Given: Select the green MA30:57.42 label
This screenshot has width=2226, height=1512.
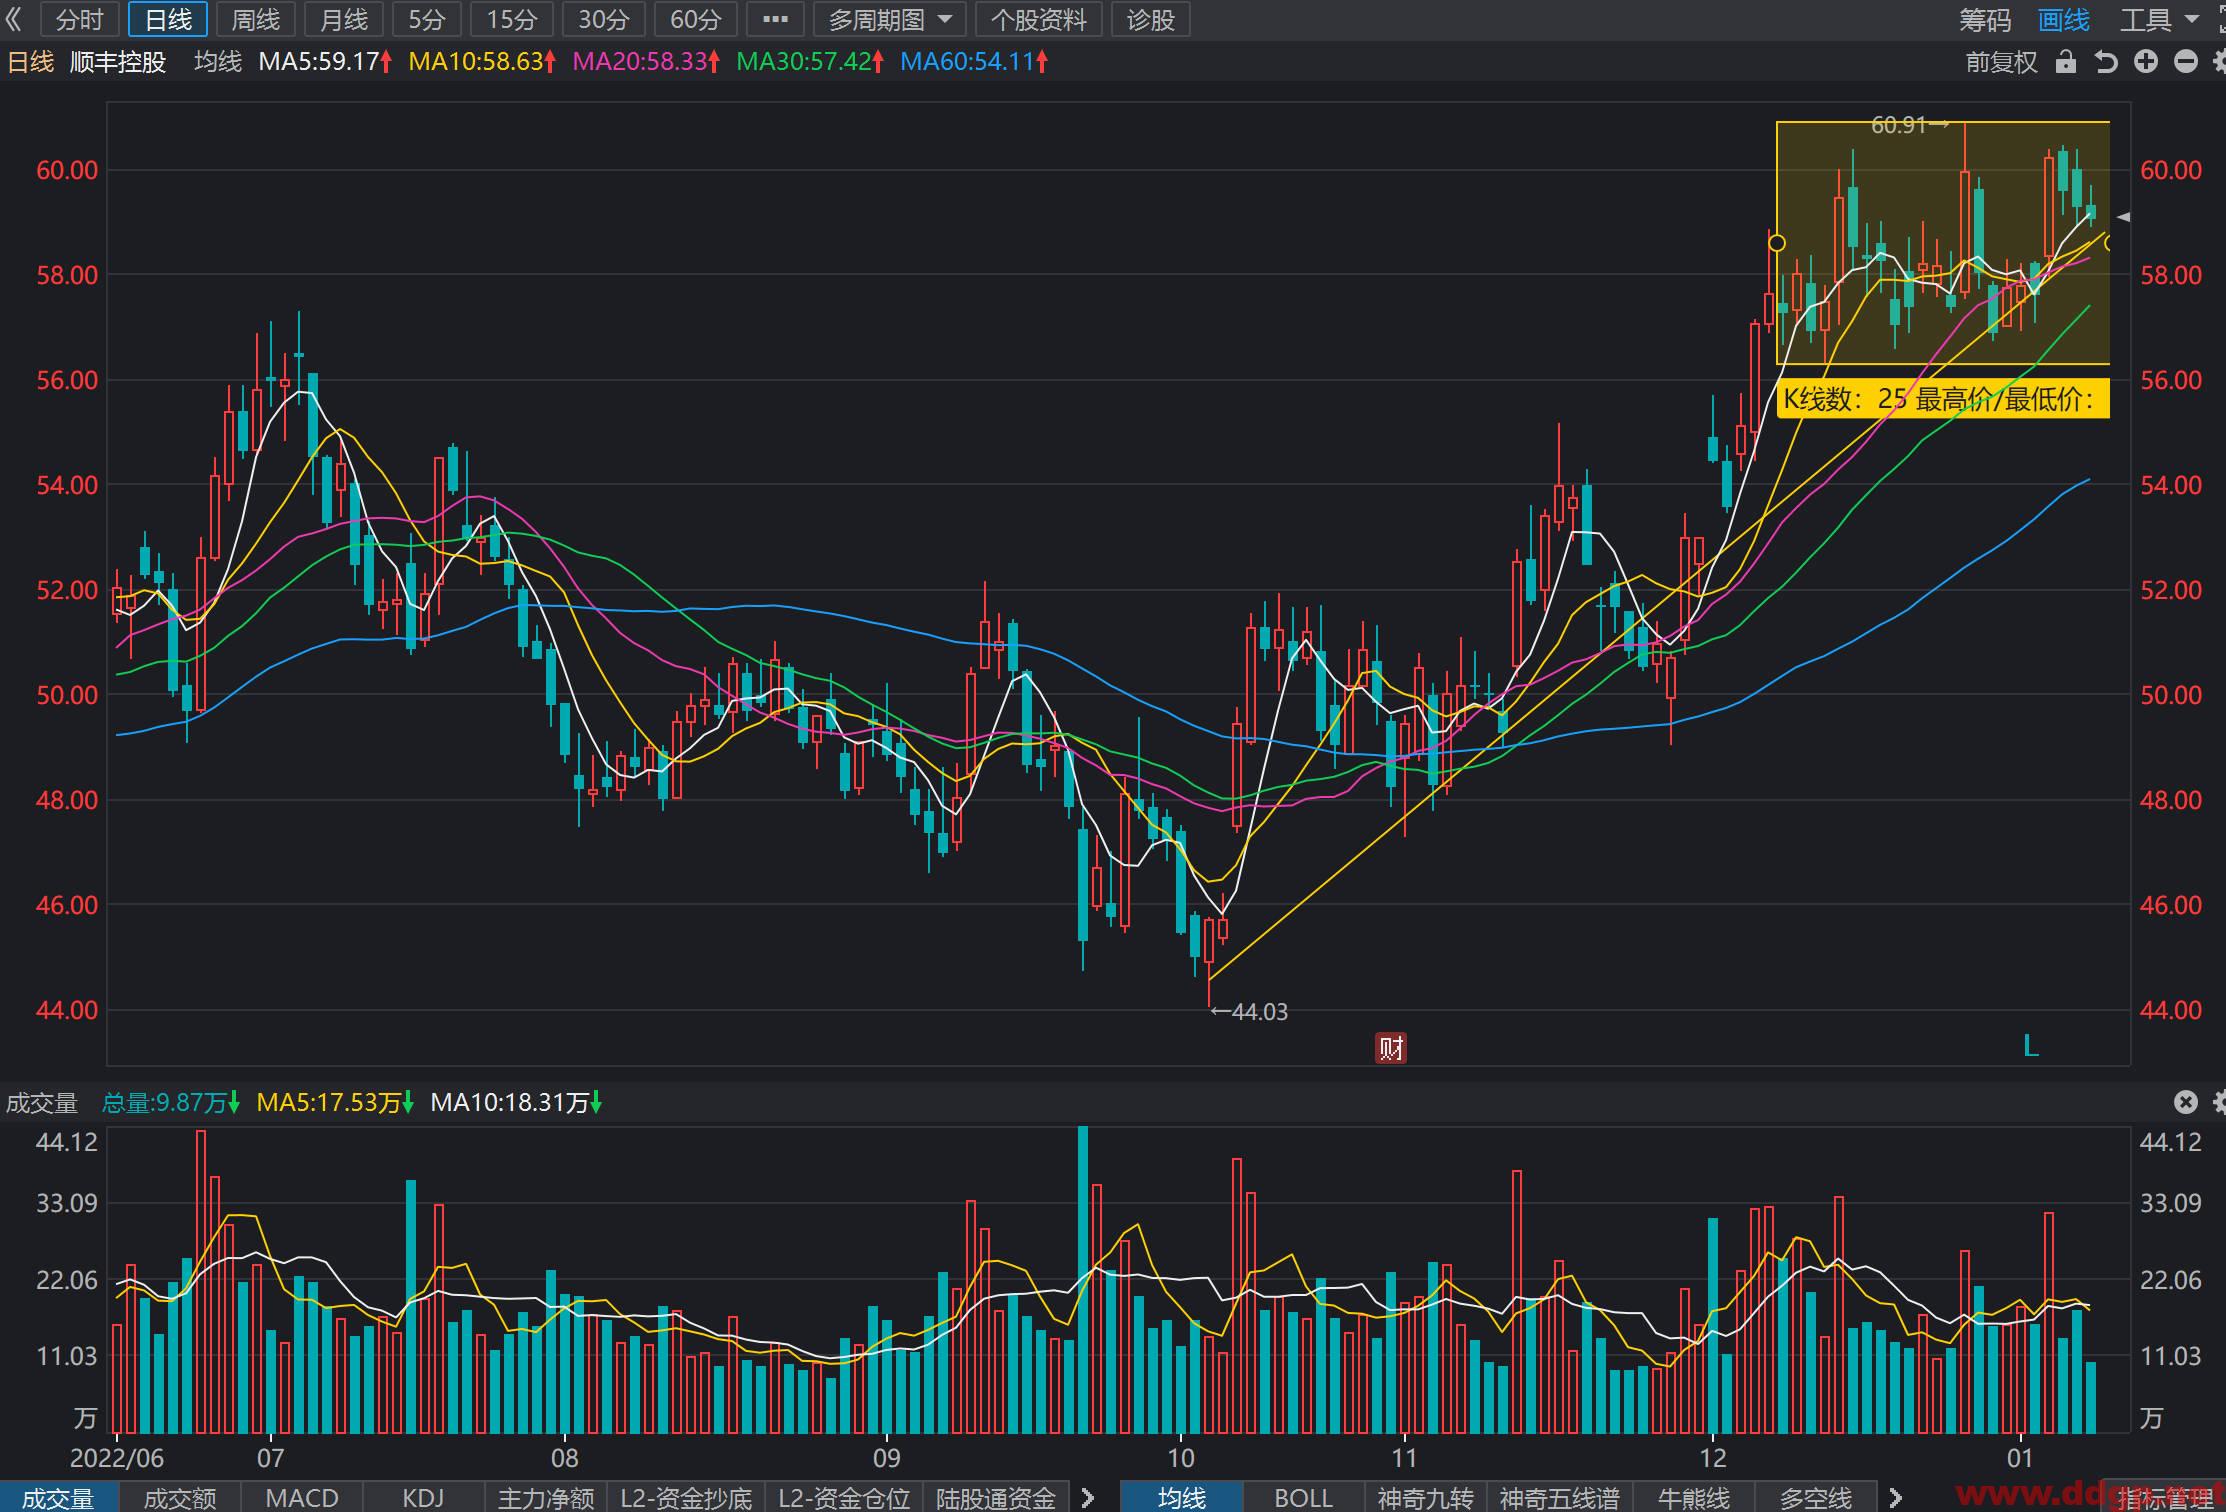Looking at the screenshot, I should [x=810, y=62].
